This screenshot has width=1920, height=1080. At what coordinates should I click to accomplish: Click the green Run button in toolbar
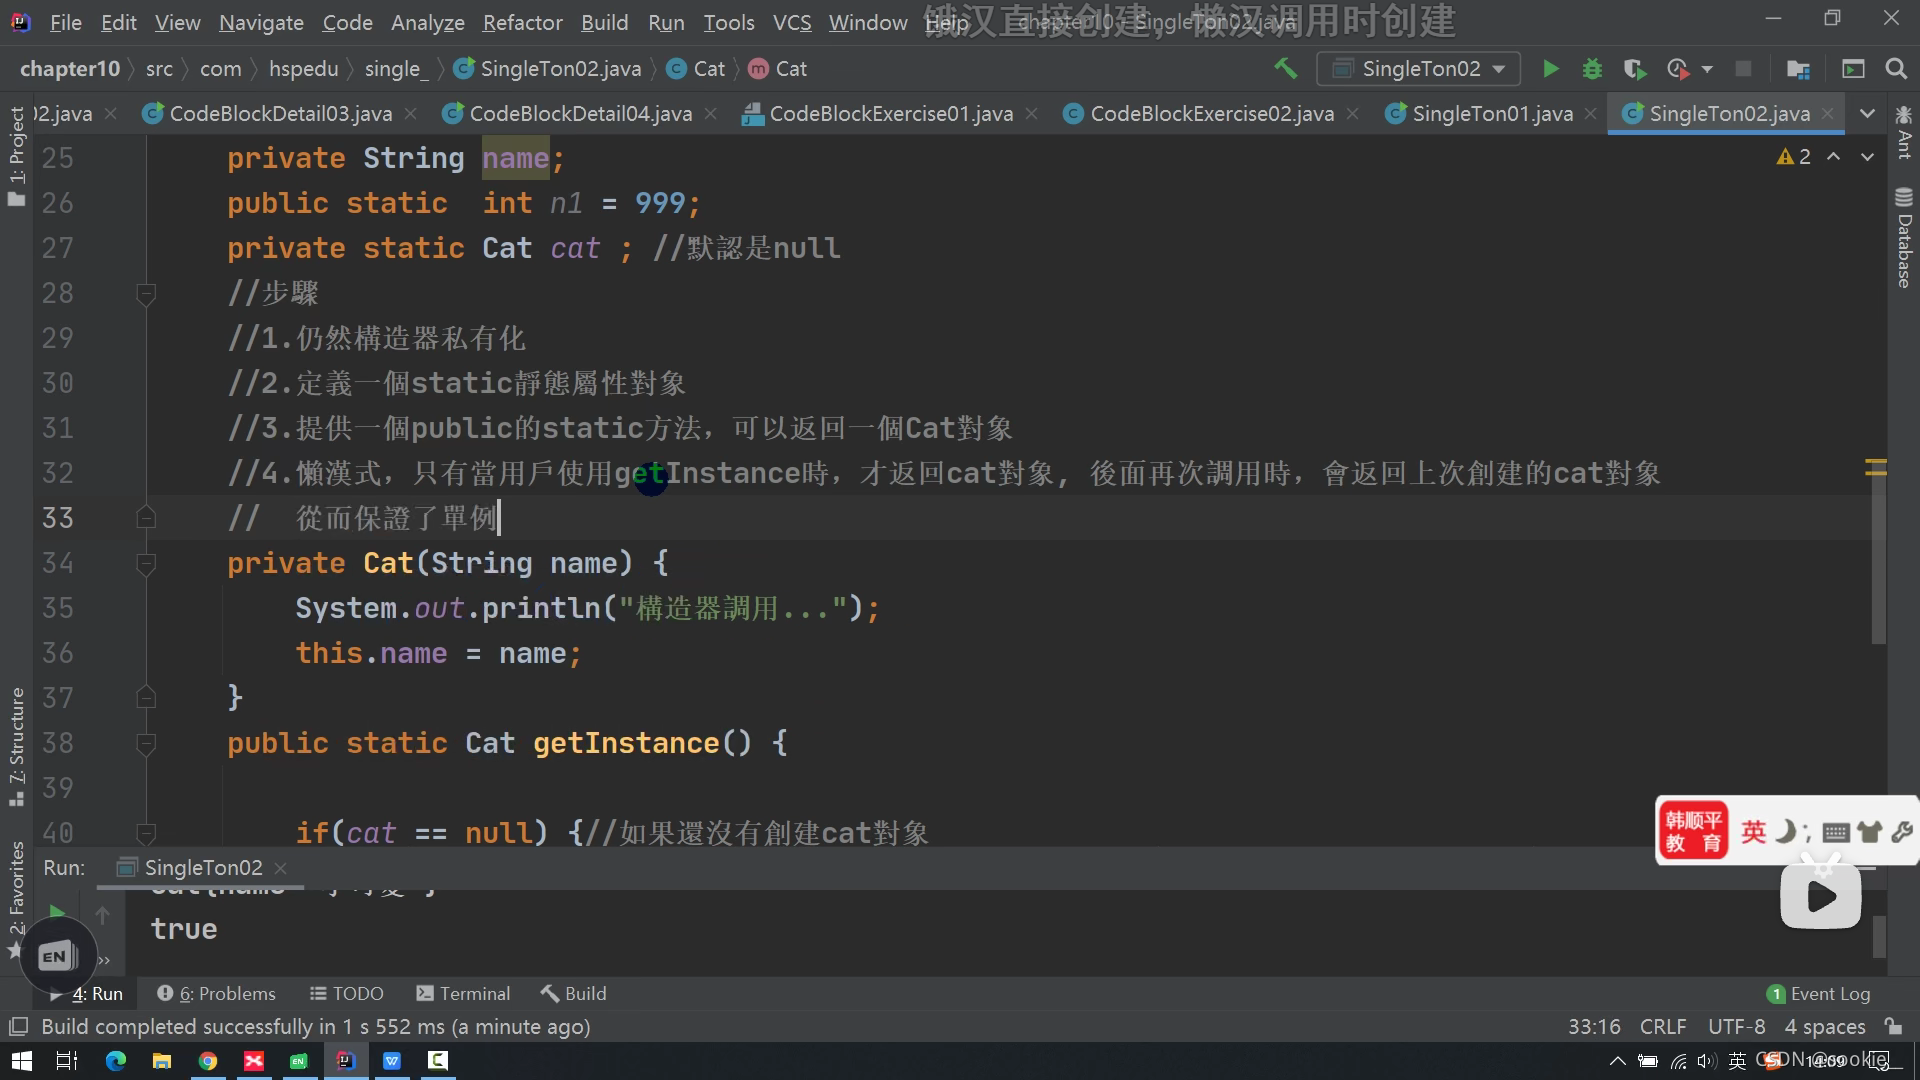coord(1550,69)
